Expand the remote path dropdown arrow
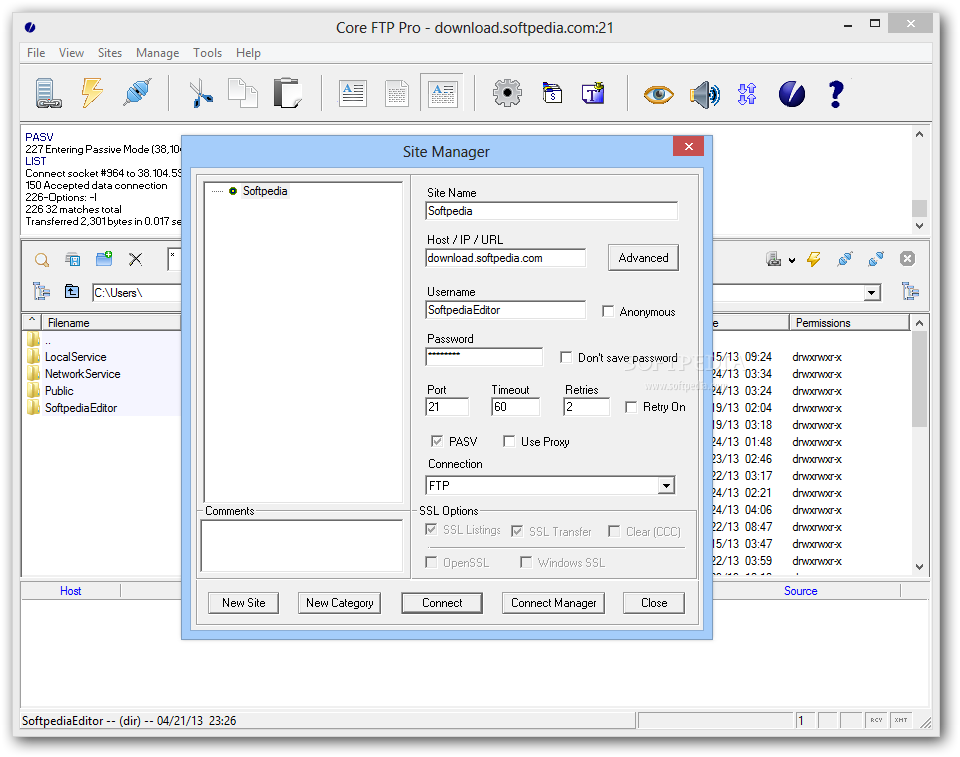This screenshot has width=960, height=757. pos(872,292)
